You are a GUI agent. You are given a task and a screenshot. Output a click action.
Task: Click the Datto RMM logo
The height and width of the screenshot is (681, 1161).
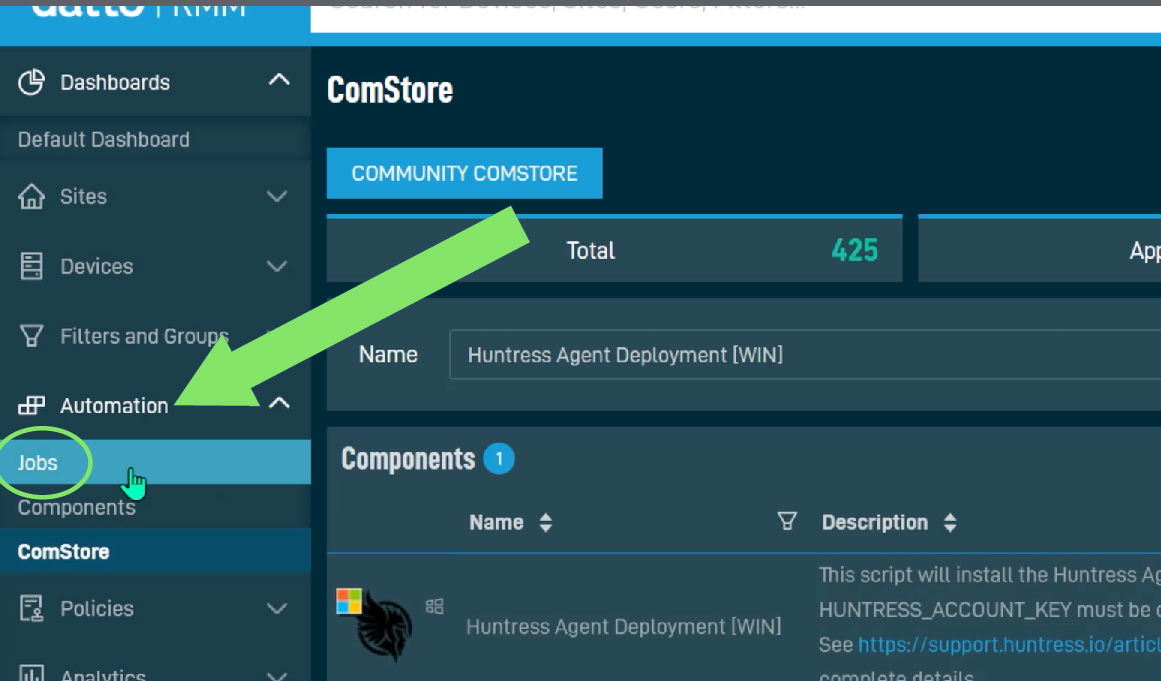[x=138, y=9]
